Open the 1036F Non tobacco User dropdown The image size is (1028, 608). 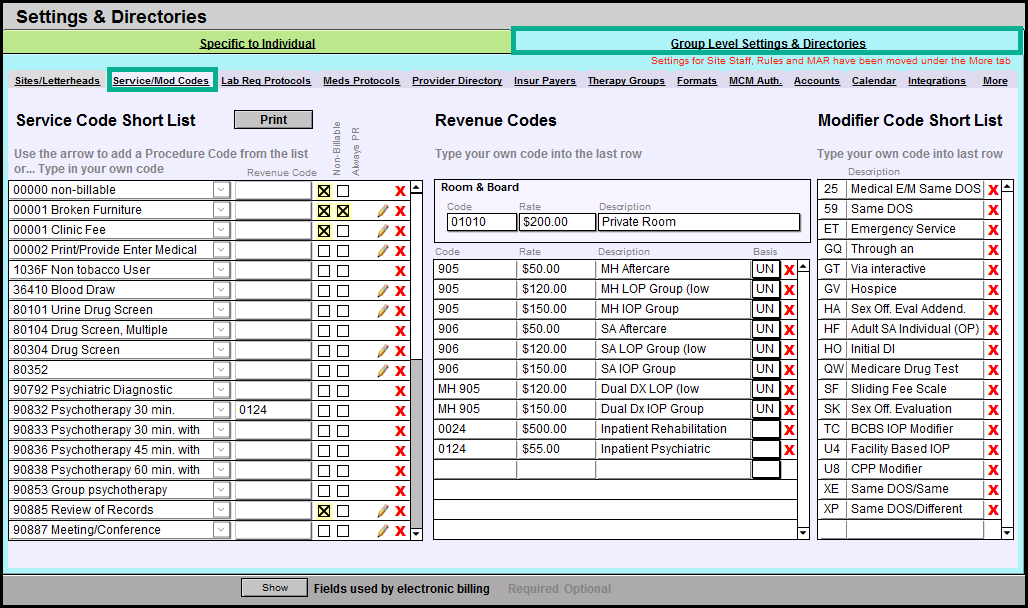click(221, 270)
